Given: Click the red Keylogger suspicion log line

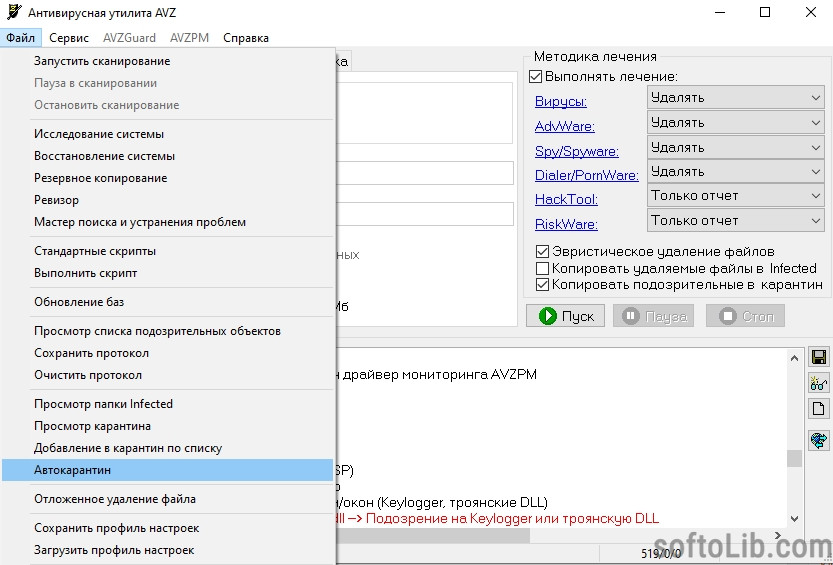Looking at the screenshot, I should coord(498,518).
